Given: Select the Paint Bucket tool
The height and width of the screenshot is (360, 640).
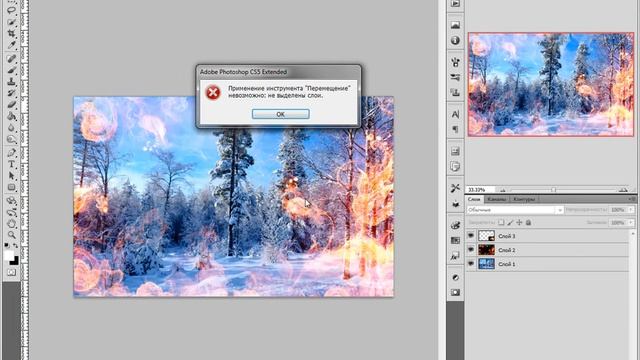Looking at the screenshot, I should tap(11, 117).
